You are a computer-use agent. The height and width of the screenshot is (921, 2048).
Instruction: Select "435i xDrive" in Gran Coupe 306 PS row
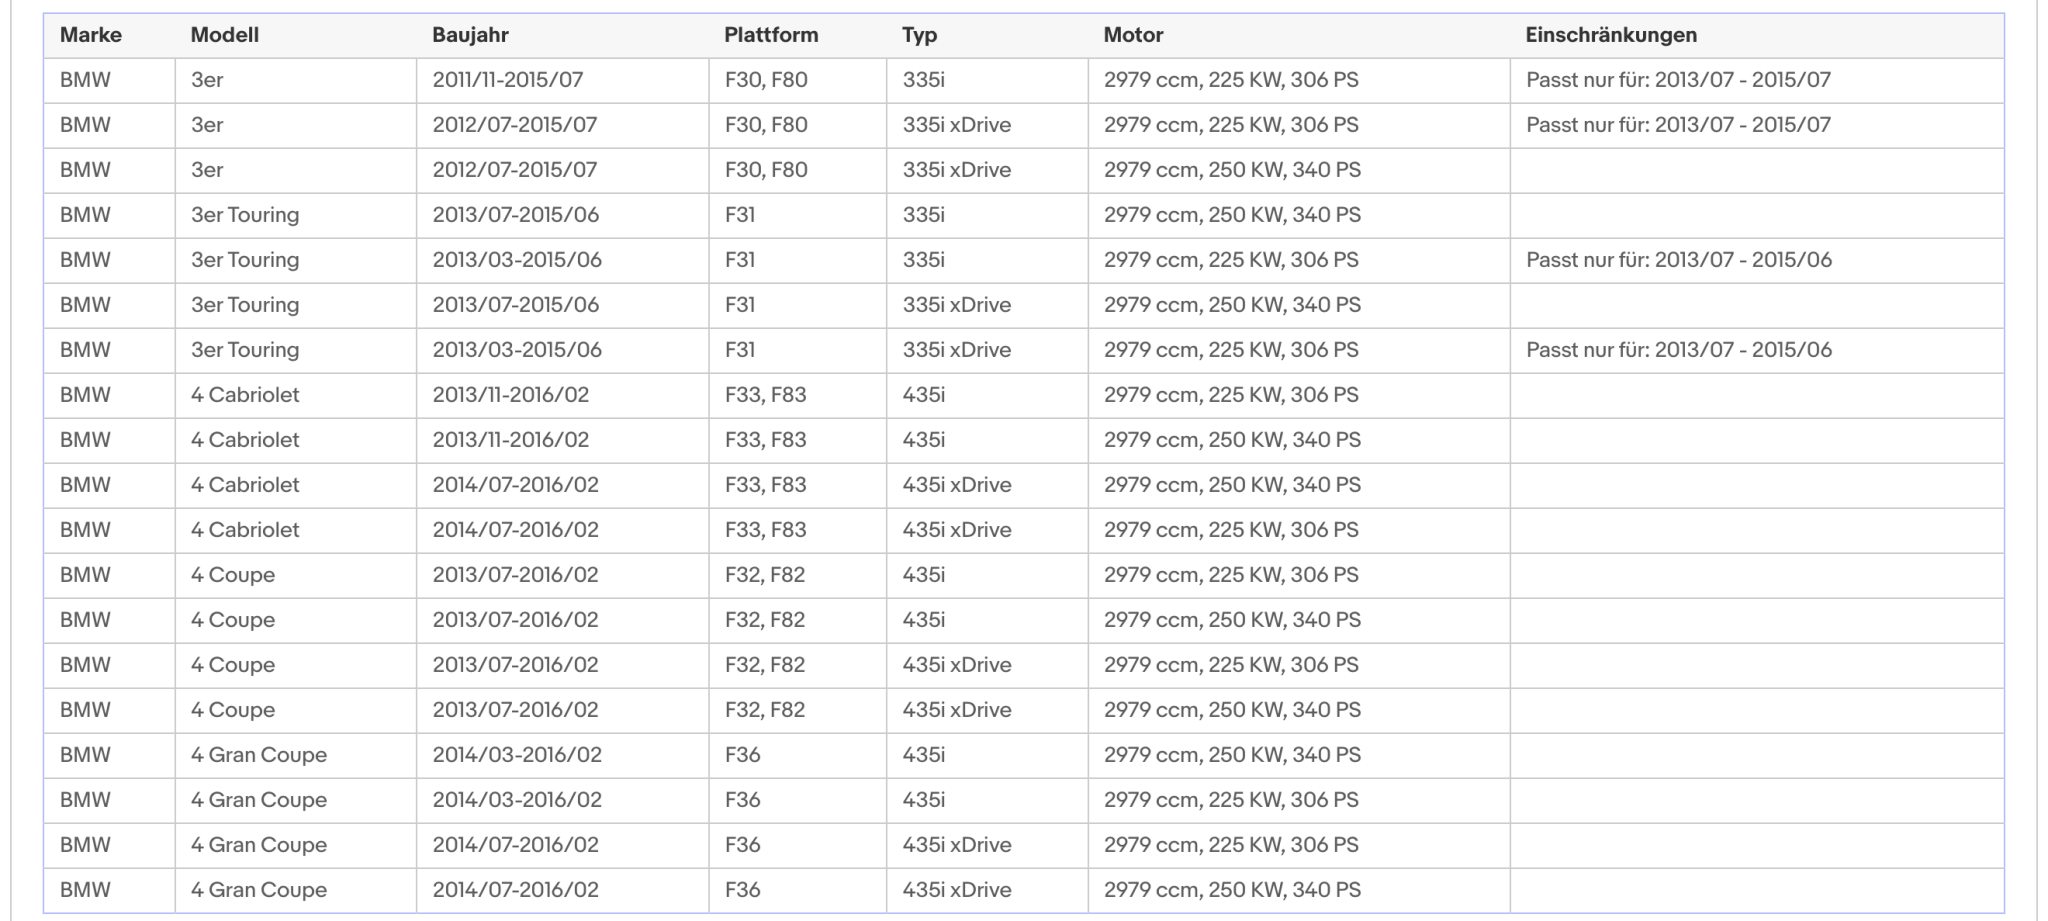[957, 845]
